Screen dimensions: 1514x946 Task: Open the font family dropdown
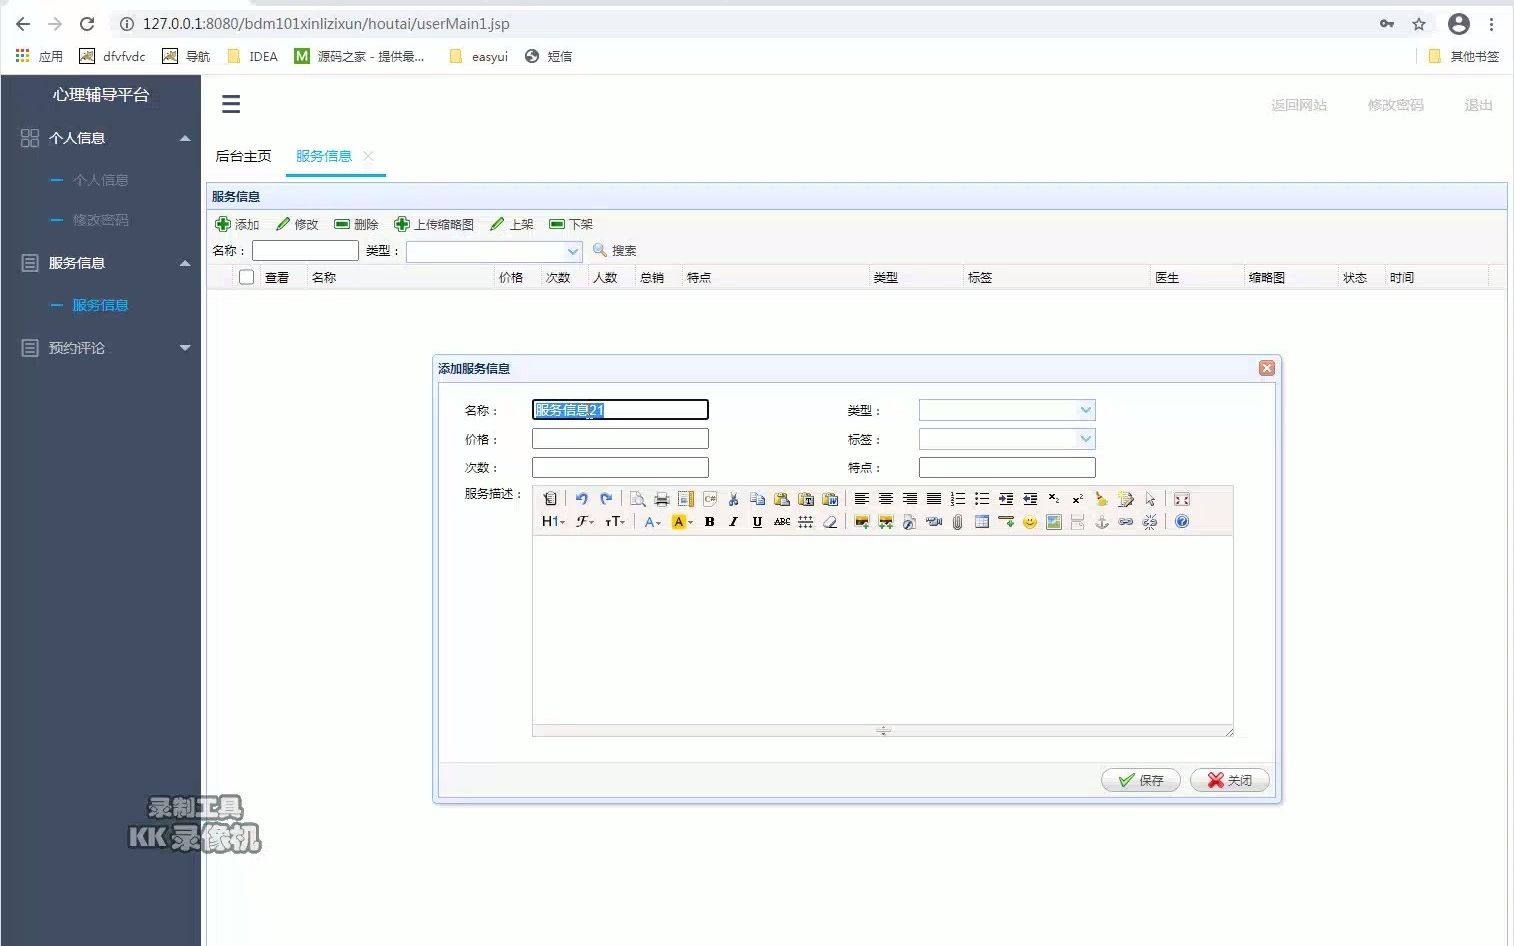pos(585,522)
